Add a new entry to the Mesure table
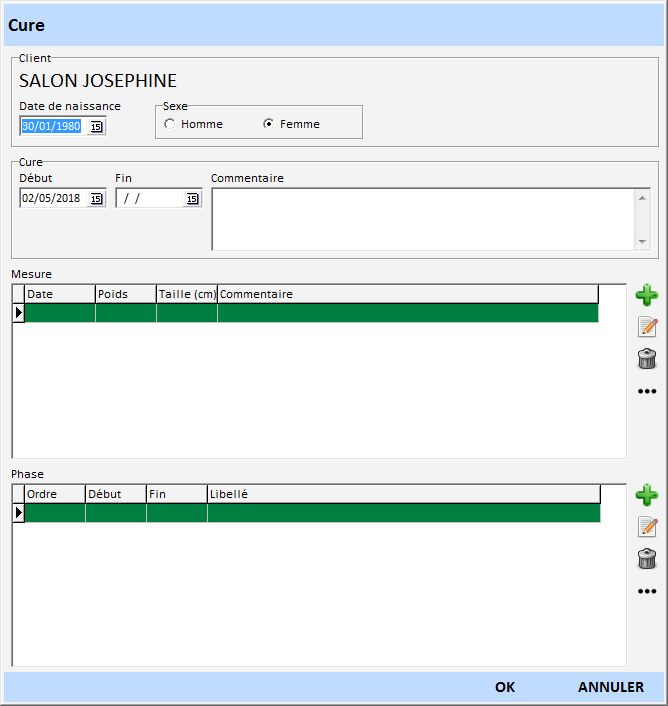The width and height of the screenshot is (668, 706). click(x=646, y=295)
